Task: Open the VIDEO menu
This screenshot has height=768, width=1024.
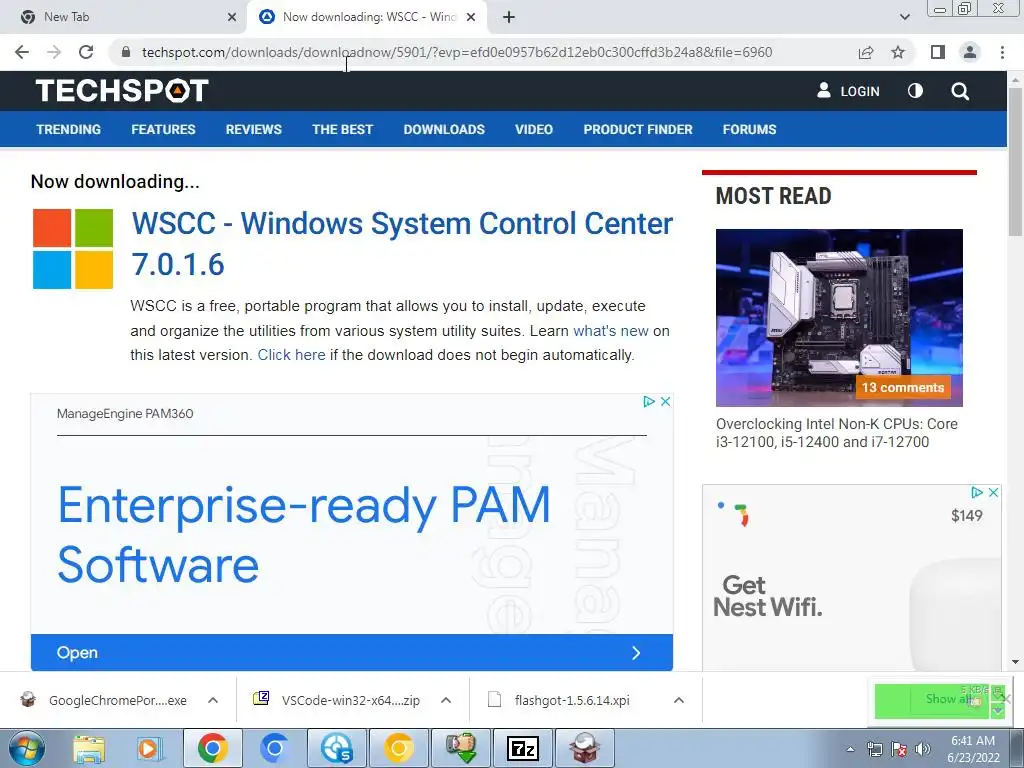Action: coord(534,129)
